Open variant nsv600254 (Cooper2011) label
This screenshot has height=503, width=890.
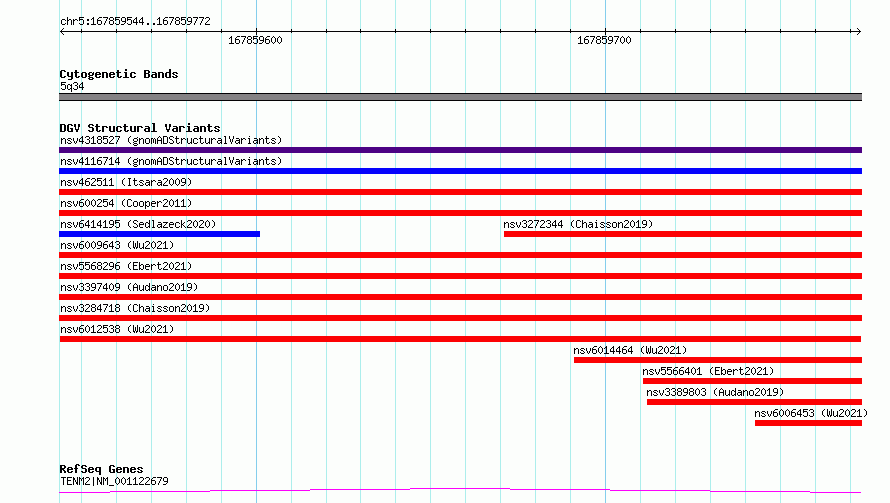pos(126,203)
